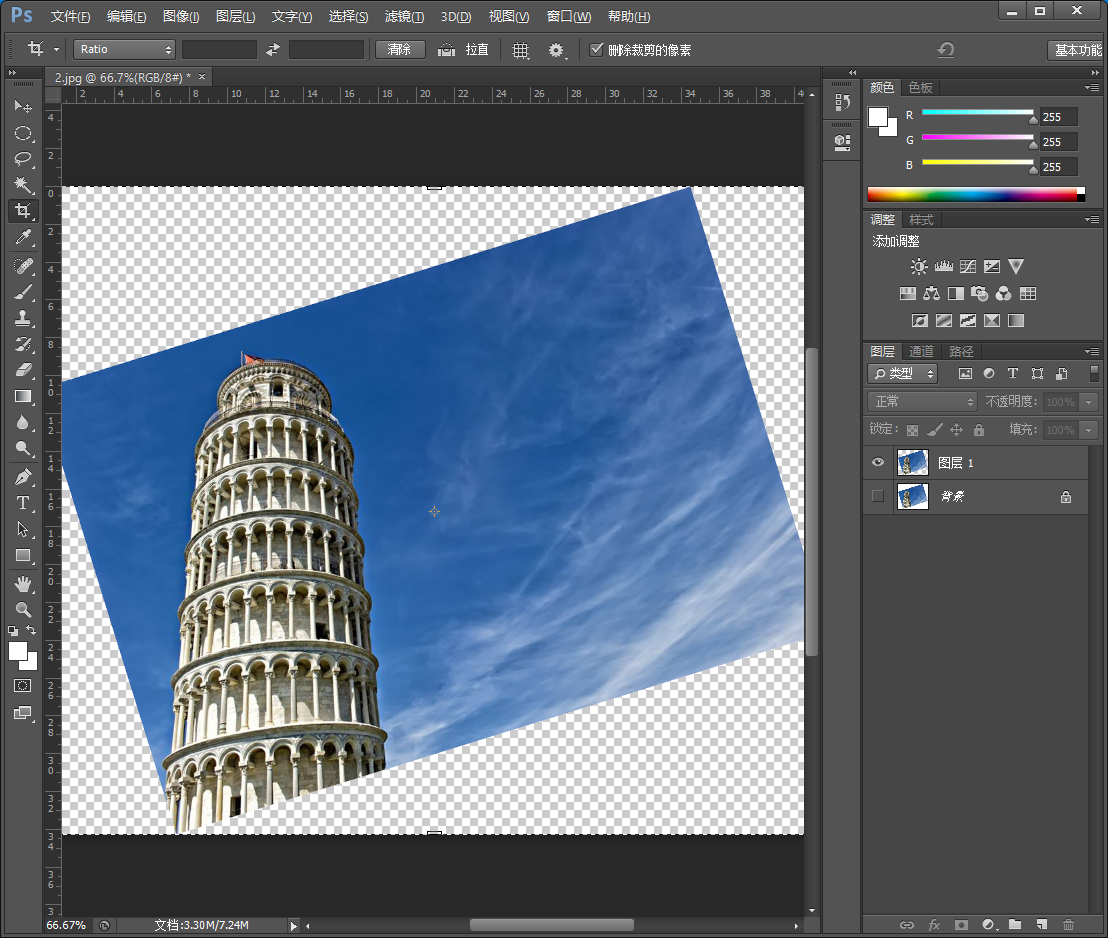This screenshot has width=1108, height=938.
Task: Hide the 图层 1 layer
Action: 877,462
